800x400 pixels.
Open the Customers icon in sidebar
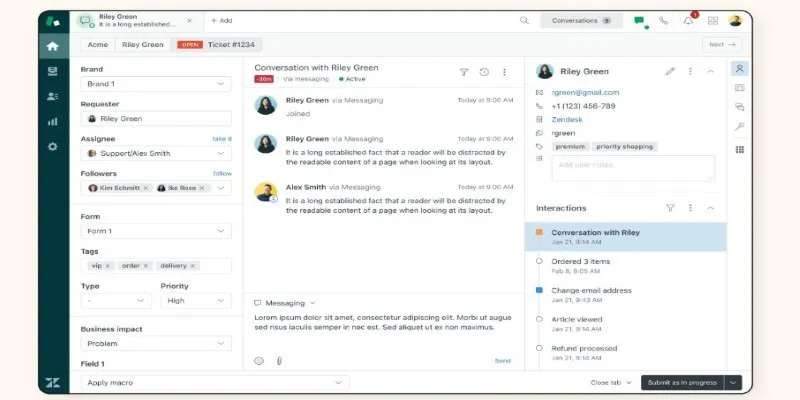coord(53,96)
